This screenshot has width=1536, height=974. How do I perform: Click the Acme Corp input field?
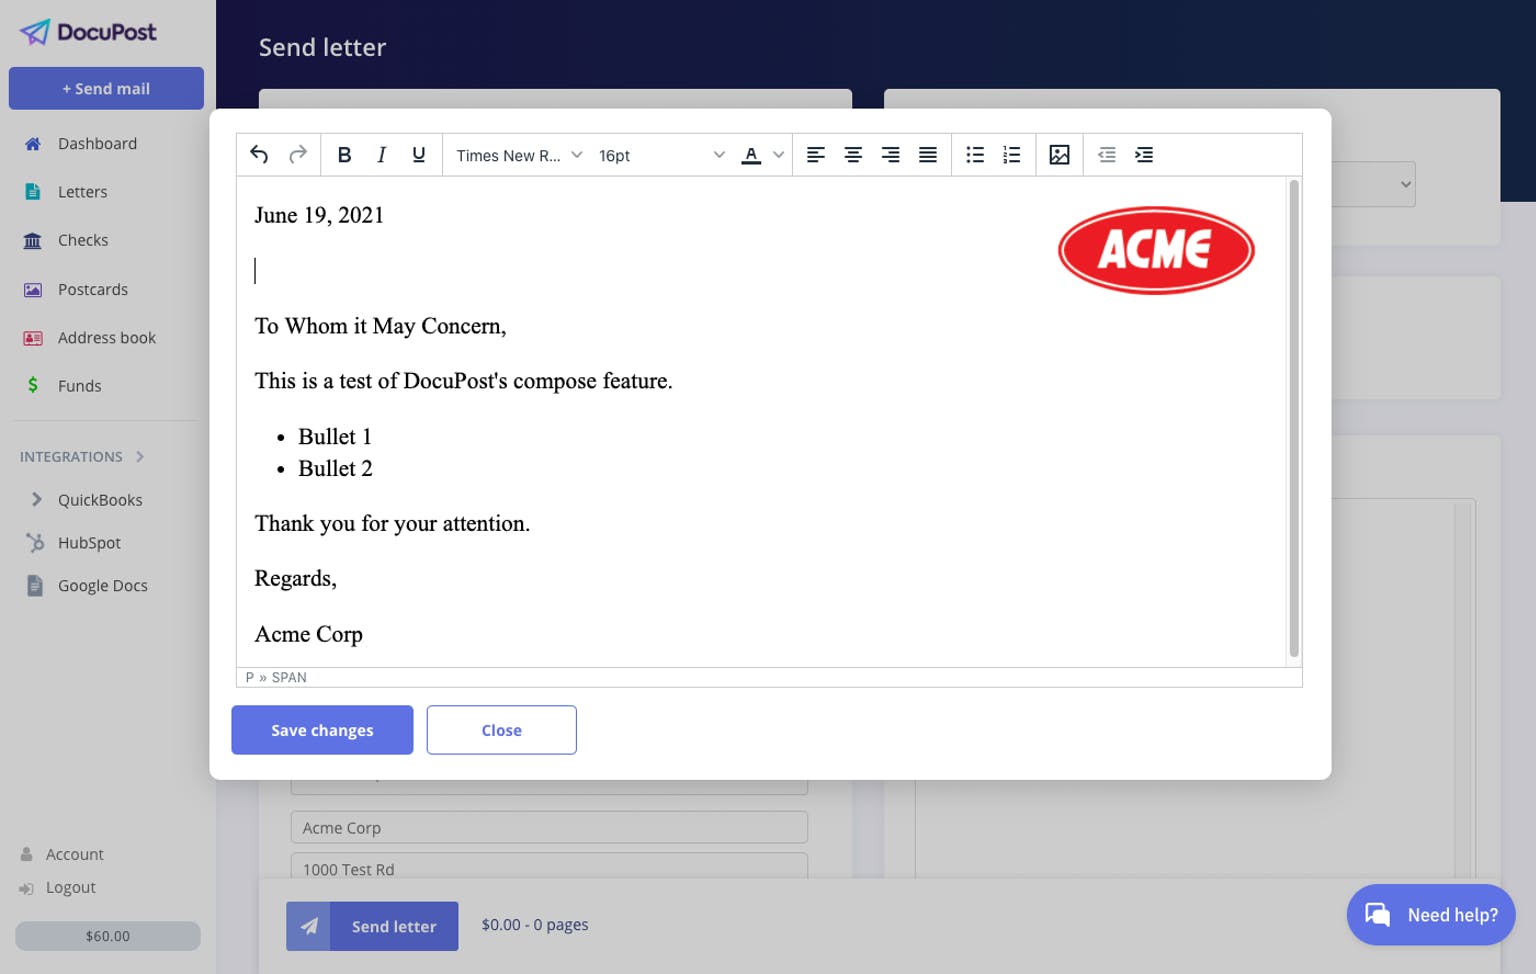click(549, 828)
